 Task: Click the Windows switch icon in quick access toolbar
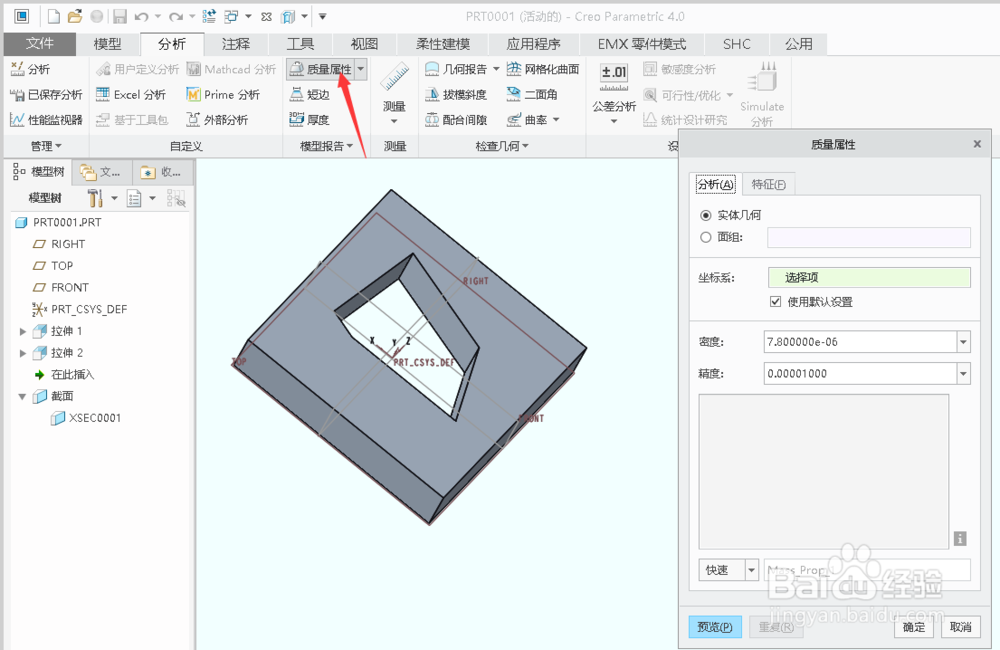[231, 17]
